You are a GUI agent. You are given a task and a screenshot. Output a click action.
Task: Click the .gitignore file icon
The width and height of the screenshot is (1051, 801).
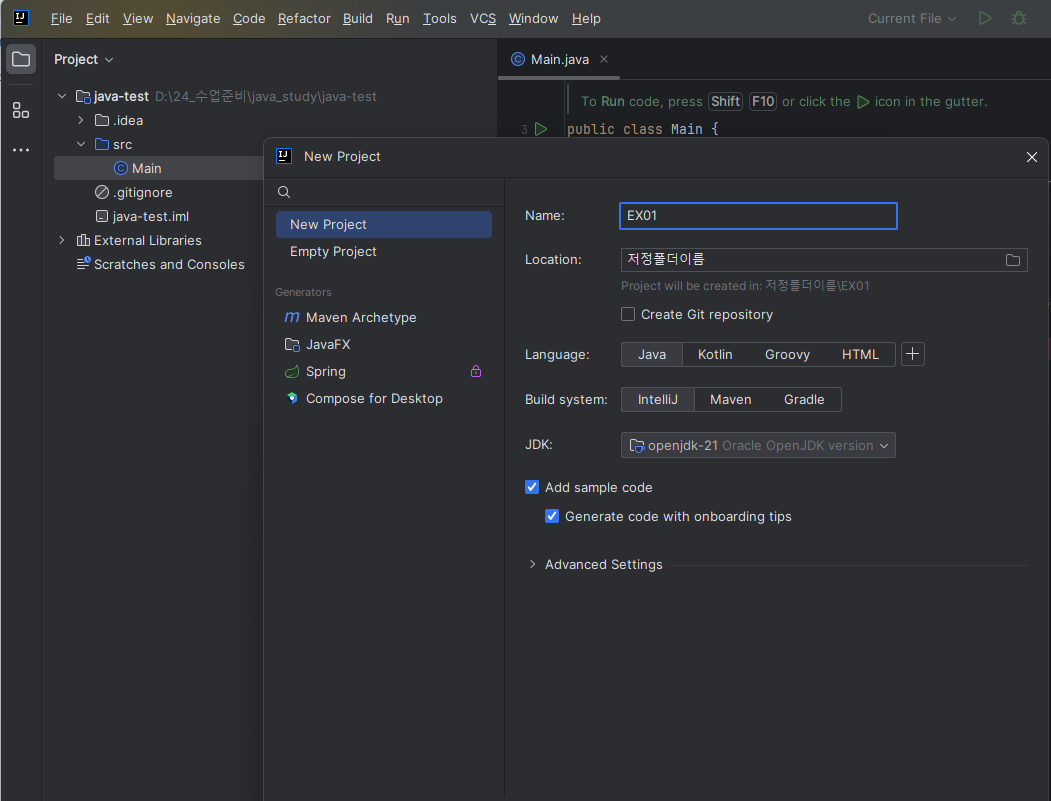point(102,192)
